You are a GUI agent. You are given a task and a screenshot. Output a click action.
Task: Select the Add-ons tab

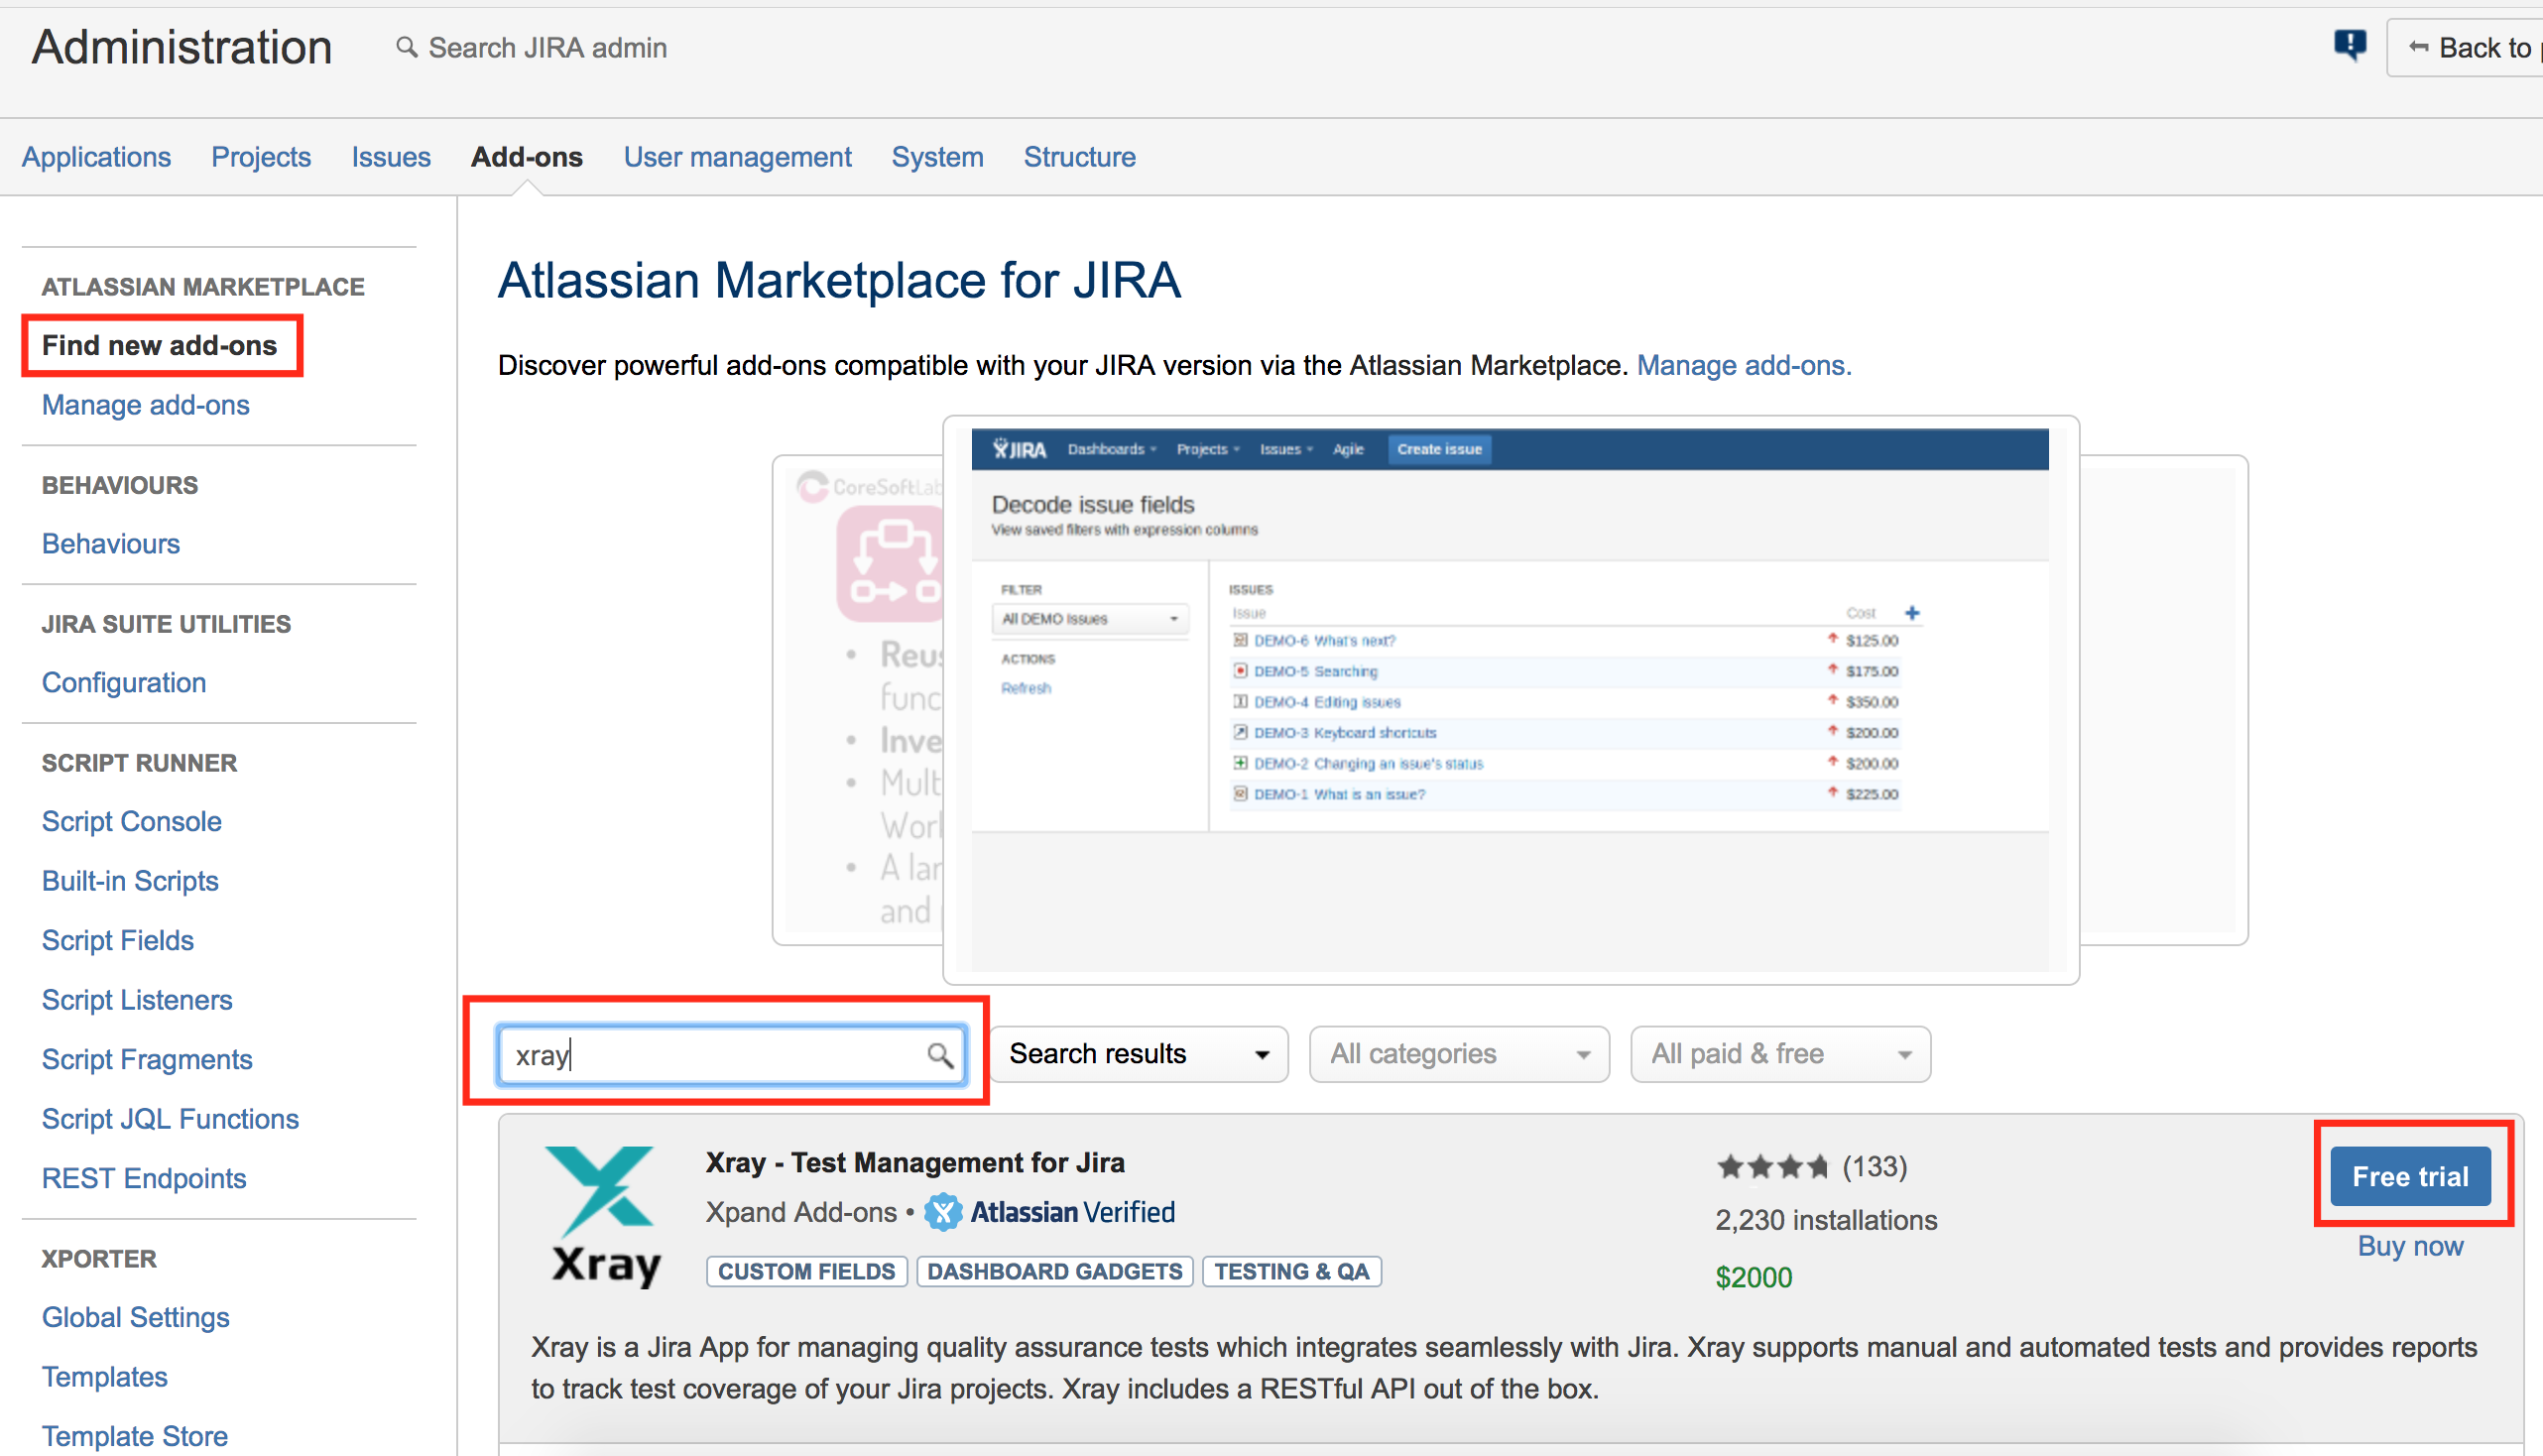click(527, 157)
